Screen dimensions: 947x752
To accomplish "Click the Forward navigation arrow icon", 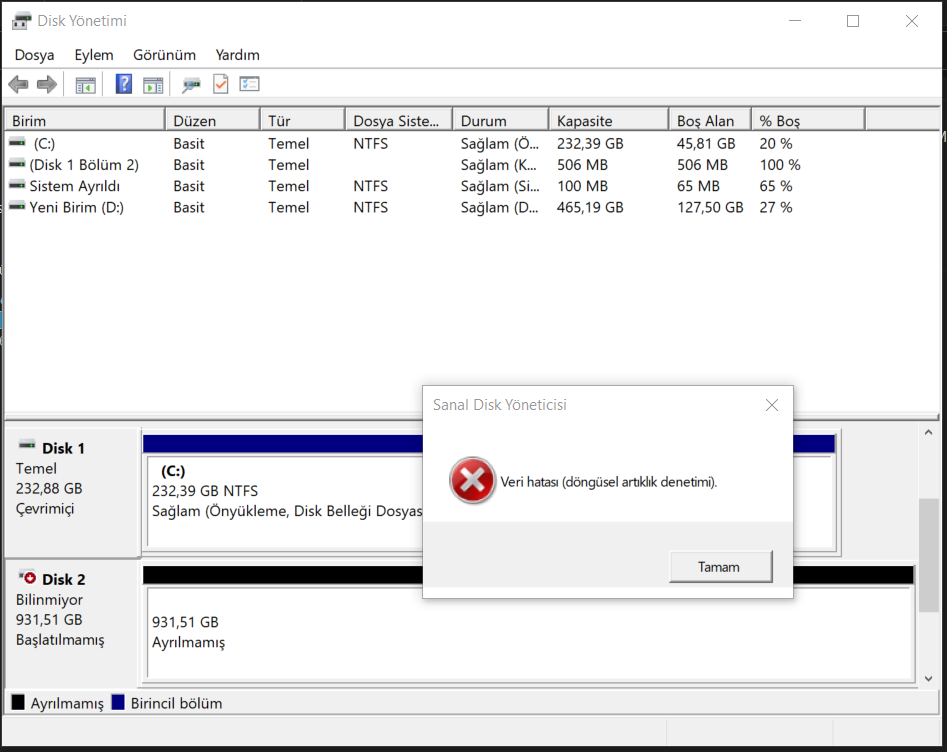I will tap(46, 84).
